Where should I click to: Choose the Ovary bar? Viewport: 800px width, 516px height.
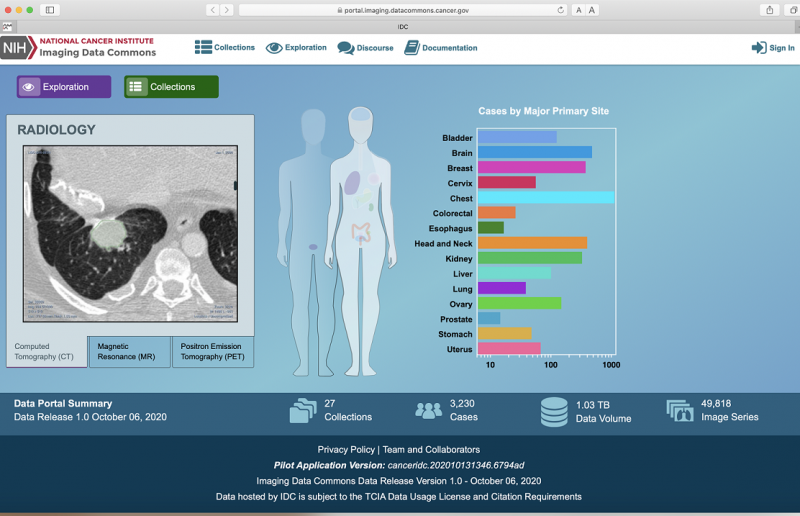[519, 303]
